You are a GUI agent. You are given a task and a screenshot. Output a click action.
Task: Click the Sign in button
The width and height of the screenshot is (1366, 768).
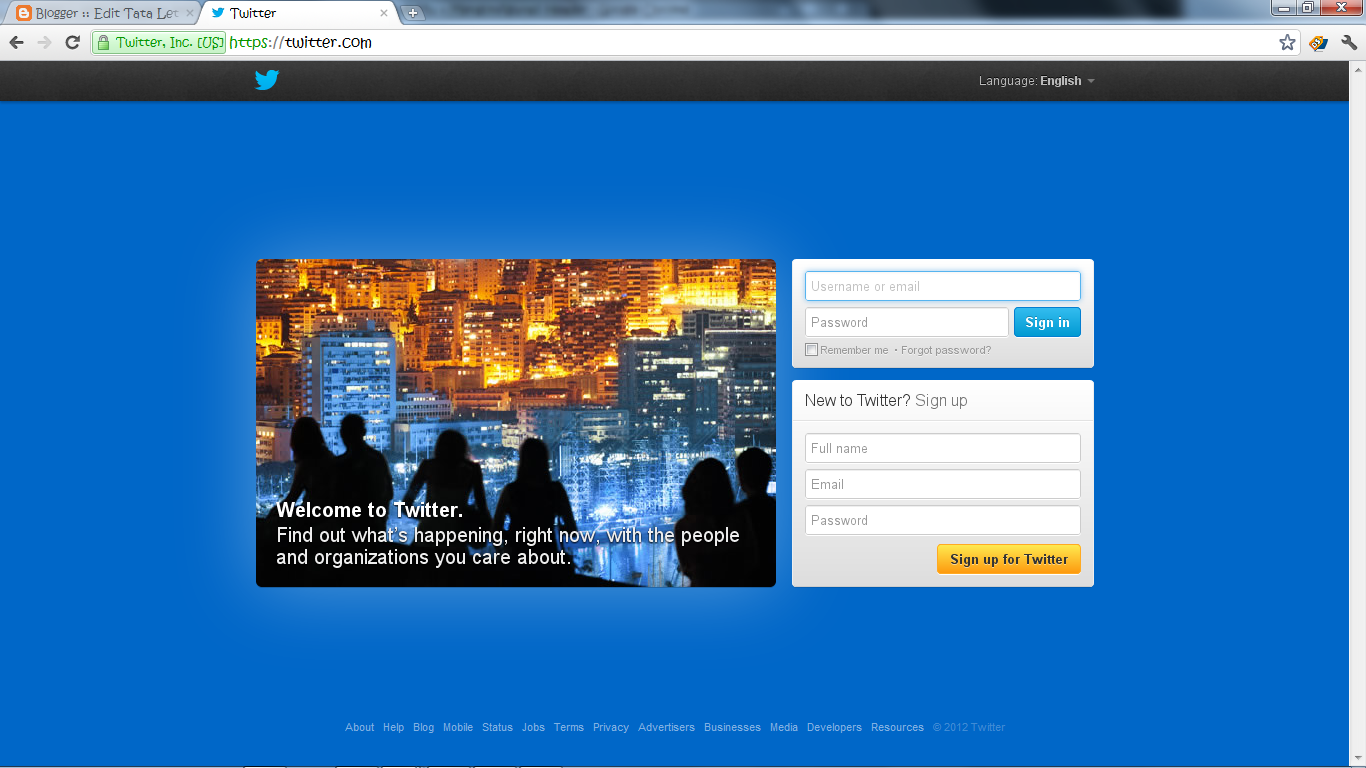click(x=1047, y=322)
